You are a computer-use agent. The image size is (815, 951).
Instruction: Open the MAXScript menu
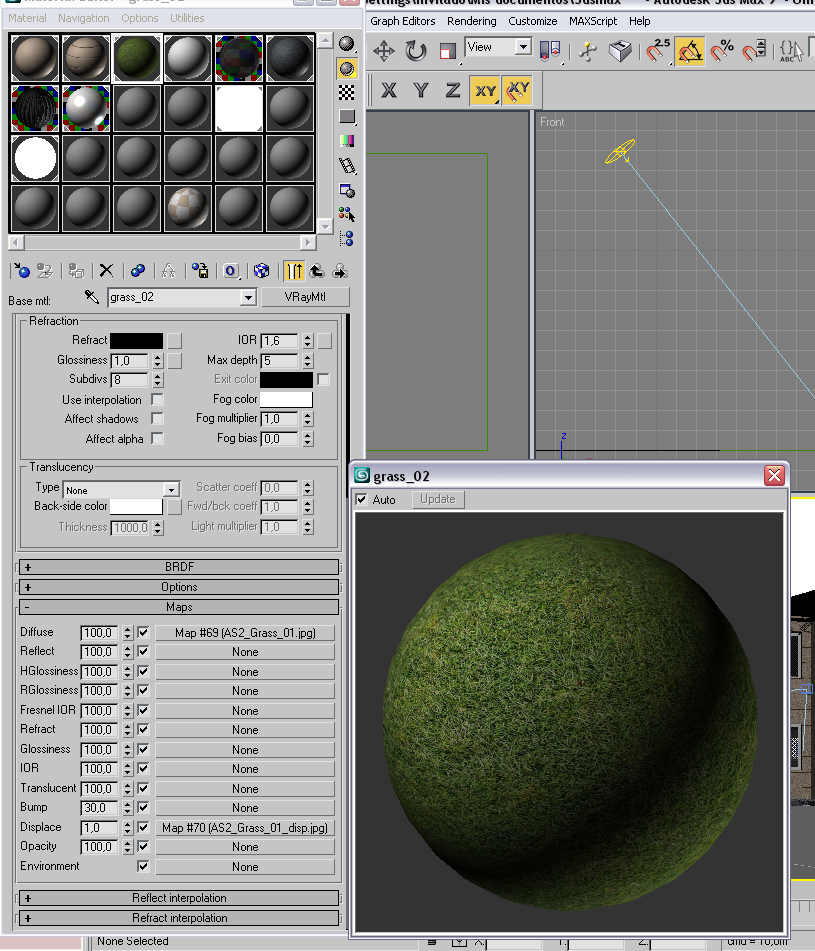click(x=593, y=21)
